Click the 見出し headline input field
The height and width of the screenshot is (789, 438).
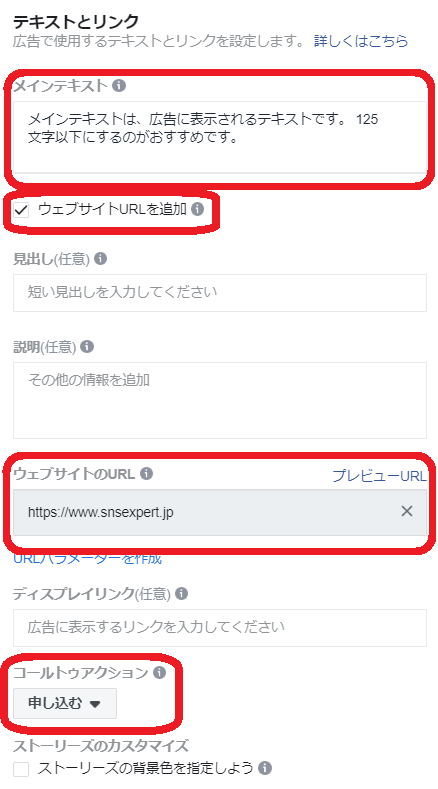tap(220, 293)
